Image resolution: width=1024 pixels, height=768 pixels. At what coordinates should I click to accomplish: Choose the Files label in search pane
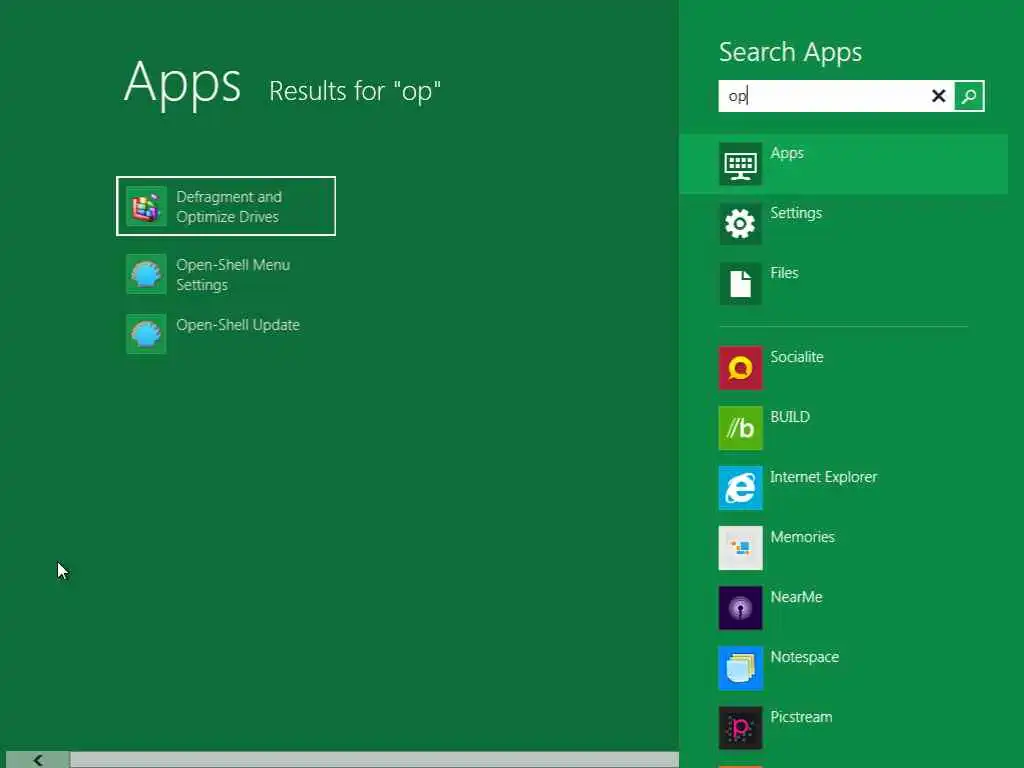pos(784,273)
